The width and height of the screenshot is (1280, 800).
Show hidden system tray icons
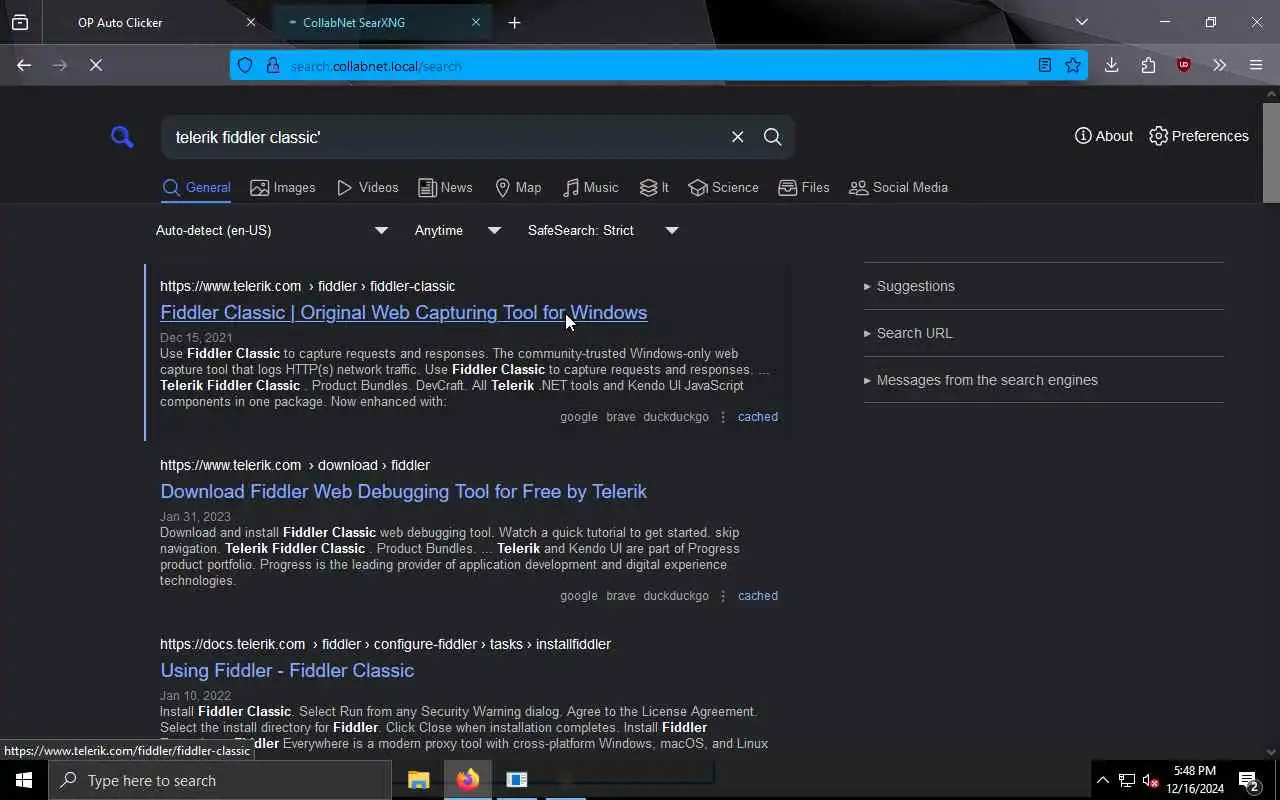point(1102,780)
